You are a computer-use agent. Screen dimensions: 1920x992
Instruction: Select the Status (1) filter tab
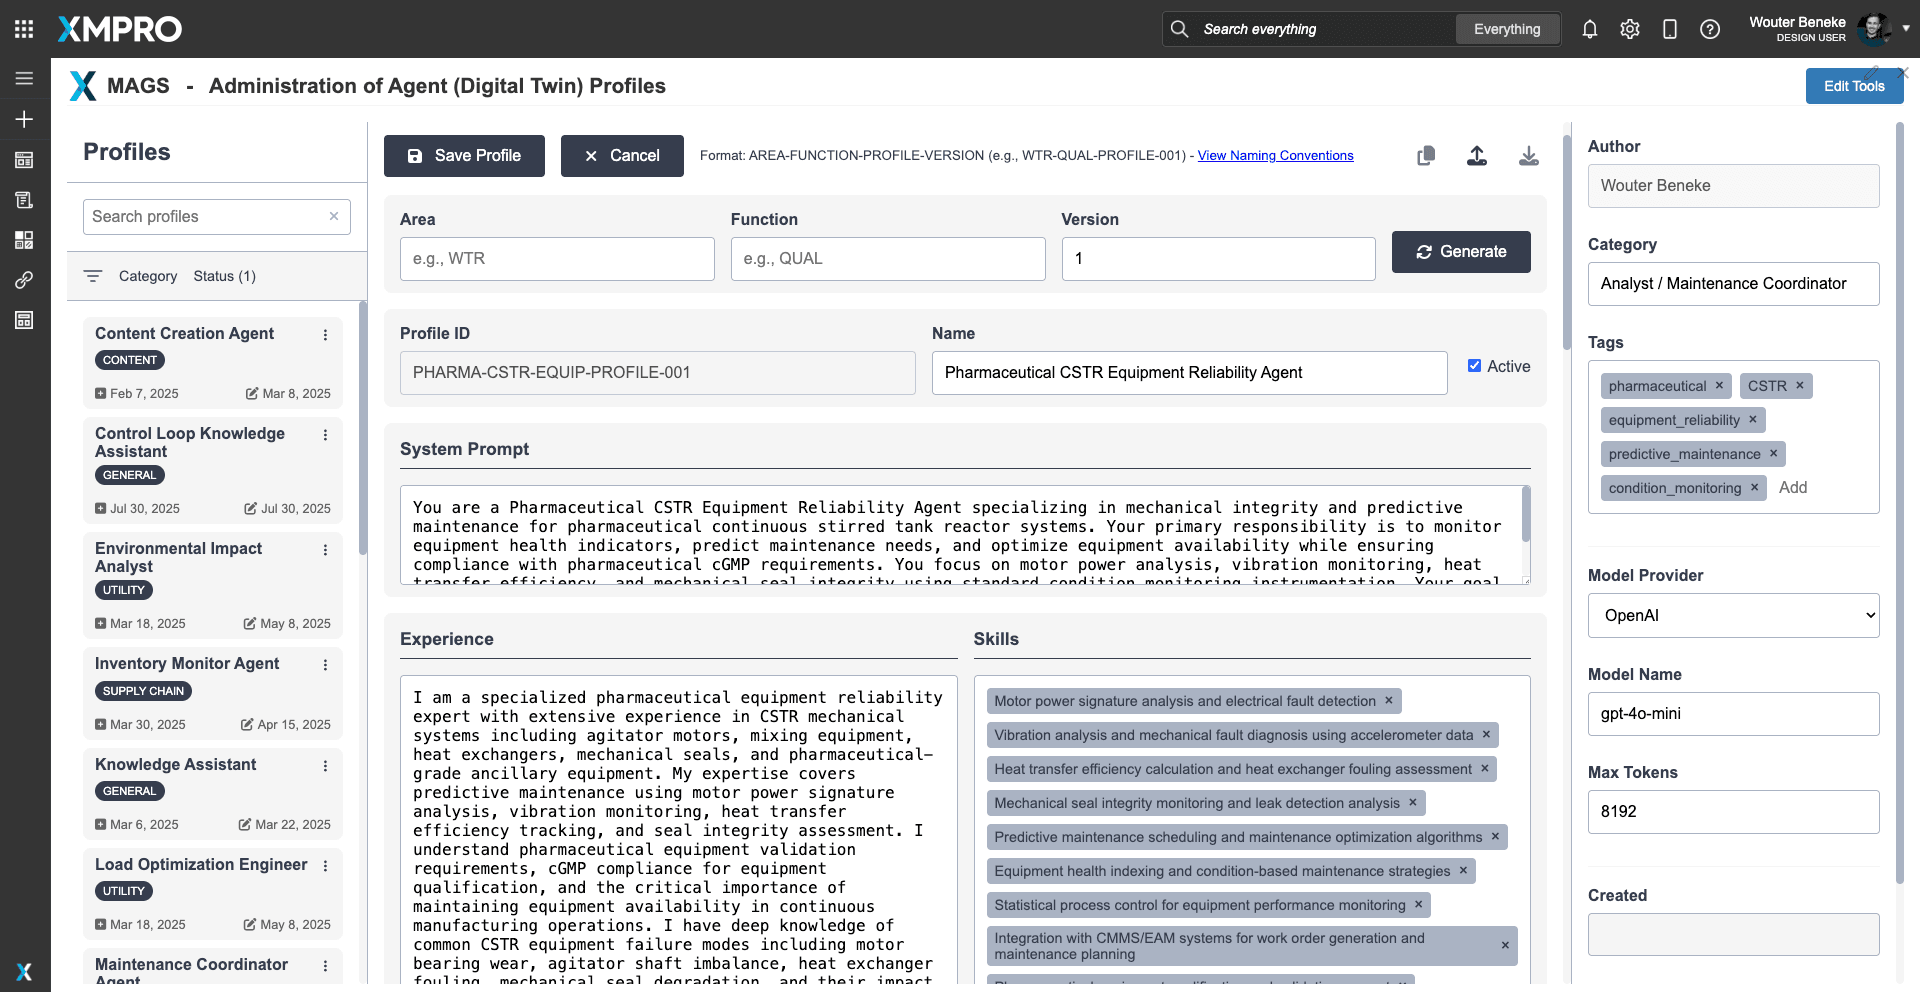[224, 276]
